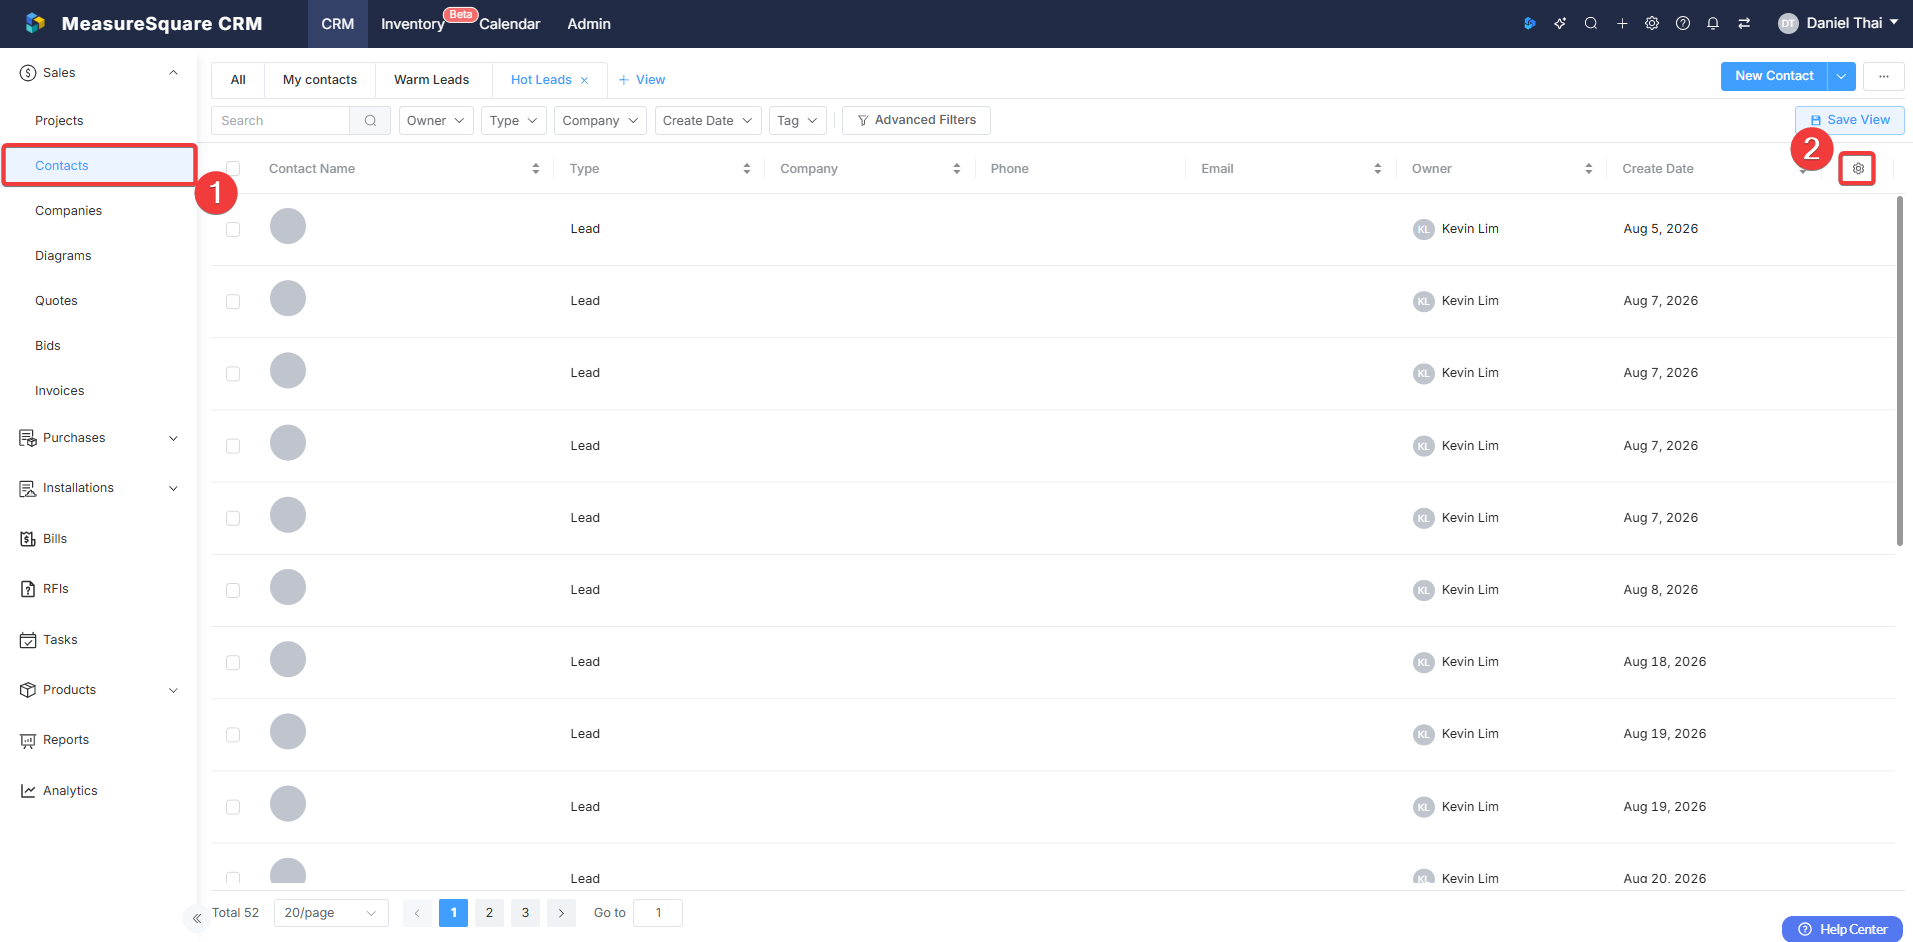Open the AI sparkle assistant icon

pyautogui.click(x=1560, y=23)
